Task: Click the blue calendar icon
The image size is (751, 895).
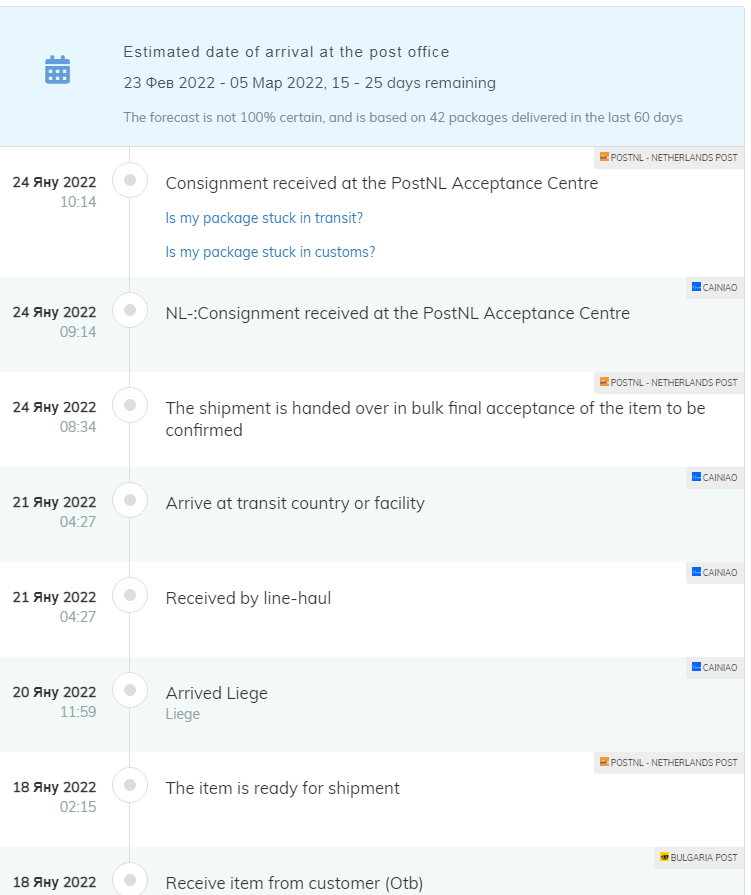Action: 58,70
